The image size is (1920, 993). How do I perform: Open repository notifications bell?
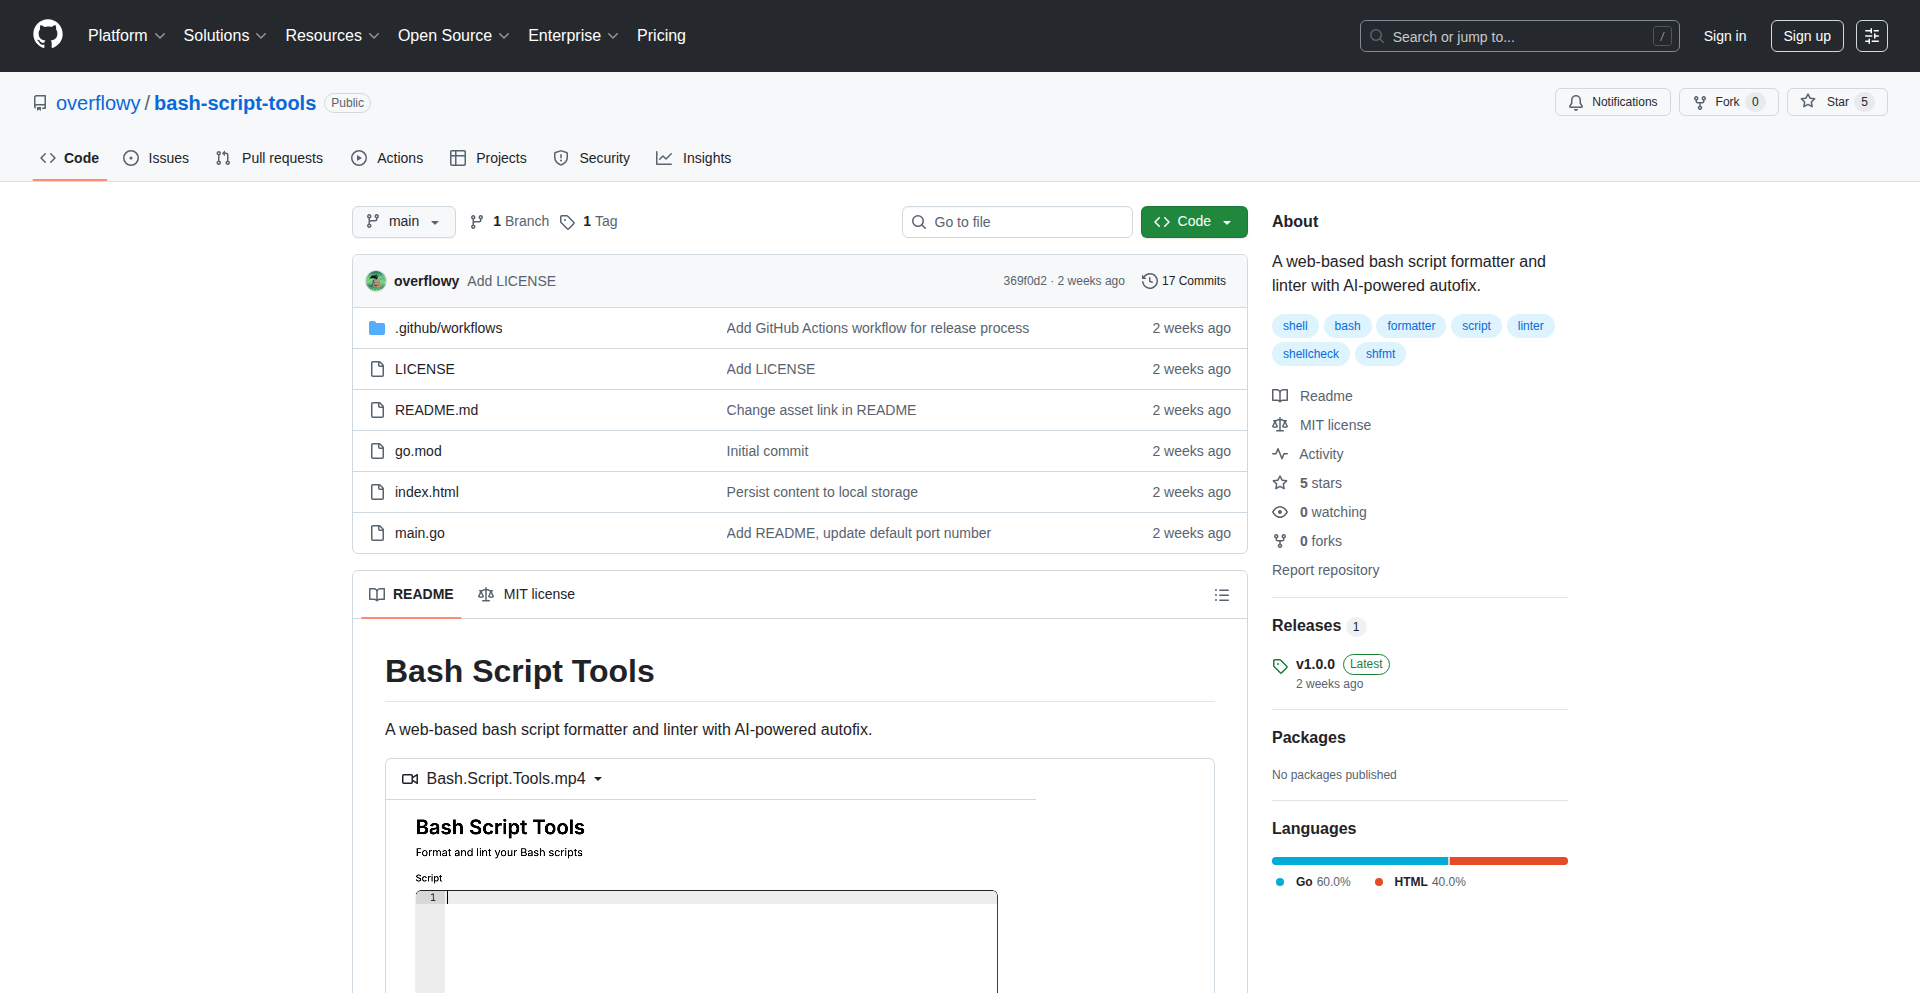pos(1576,102)
